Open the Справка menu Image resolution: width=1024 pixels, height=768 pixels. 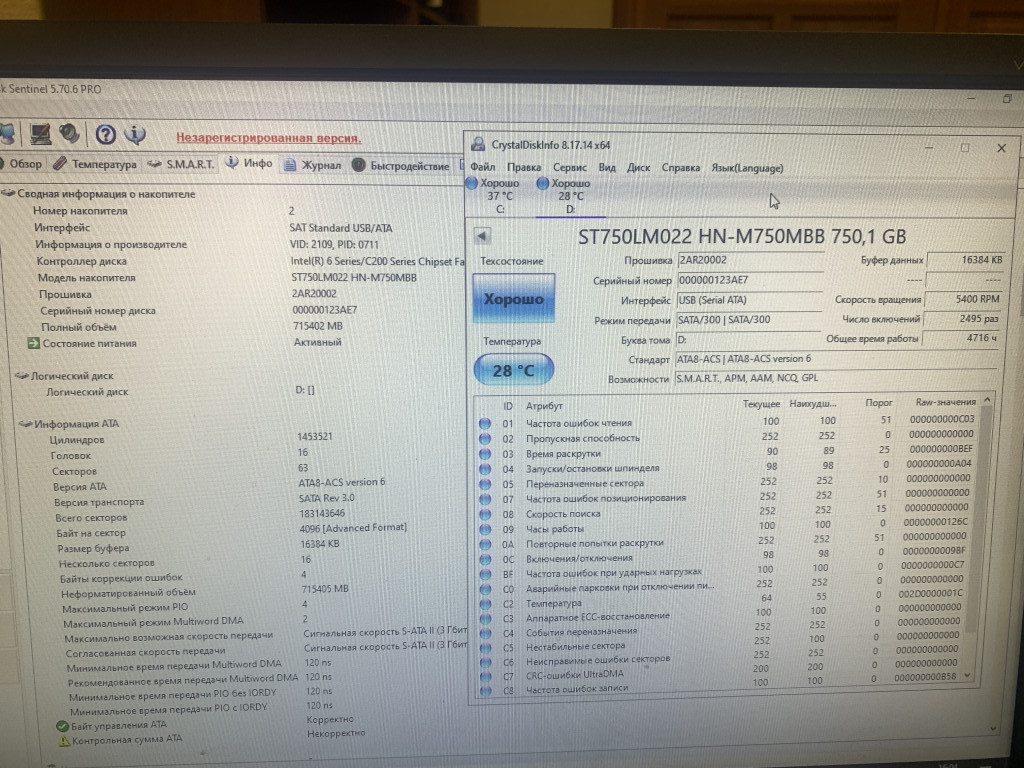(680, 168)
